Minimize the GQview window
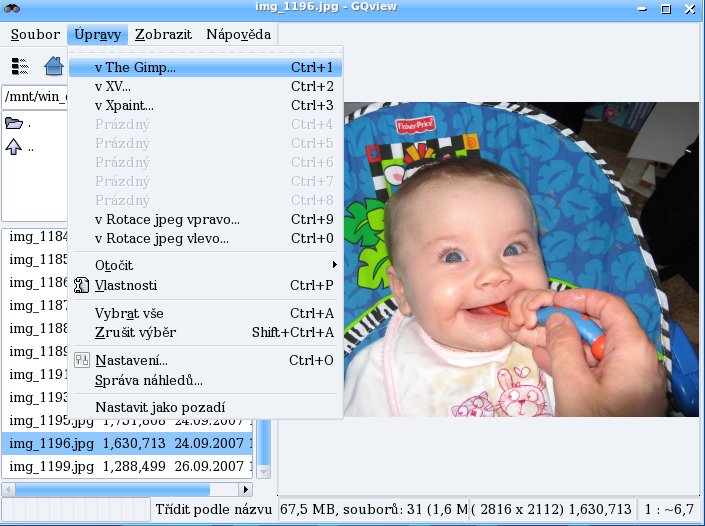The width and height of the screenshot is (705, 526). click(x=642, y=9)
